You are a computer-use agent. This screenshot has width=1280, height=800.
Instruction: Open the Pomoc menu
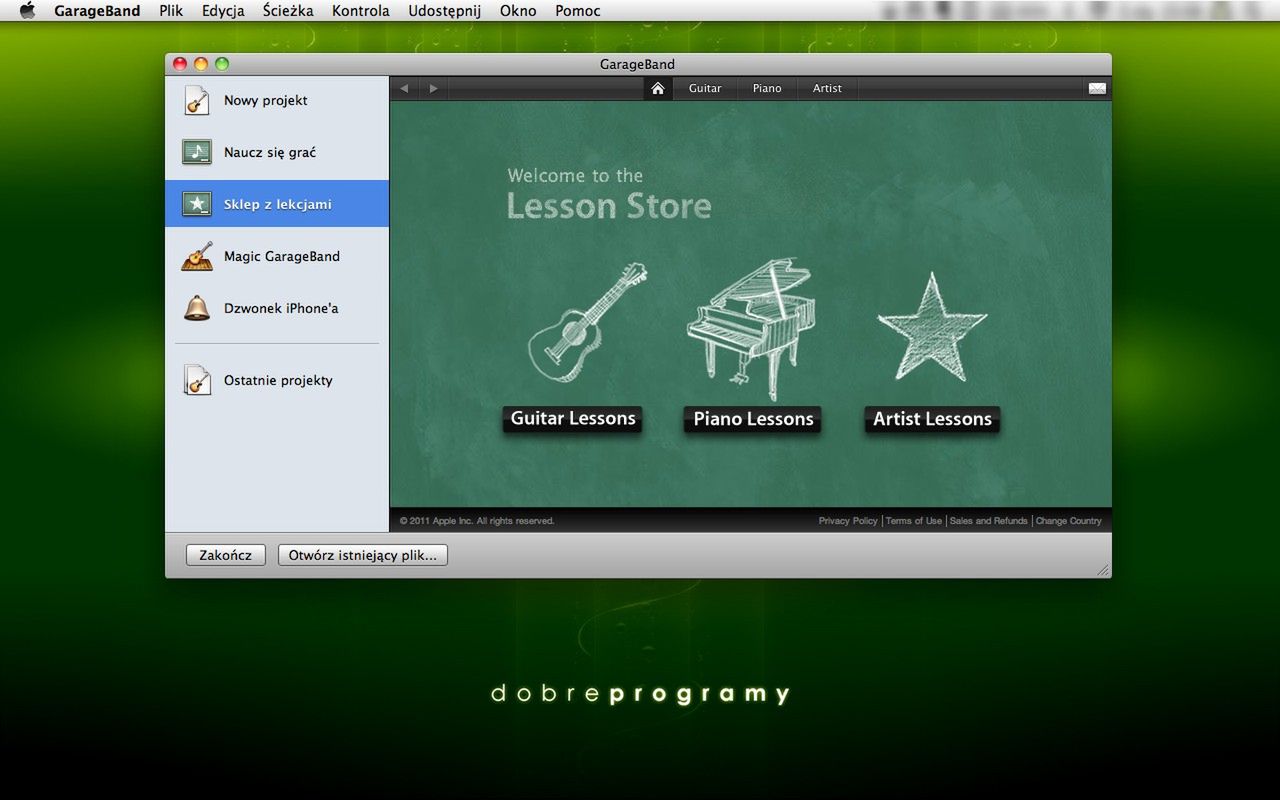click(578, 11)
